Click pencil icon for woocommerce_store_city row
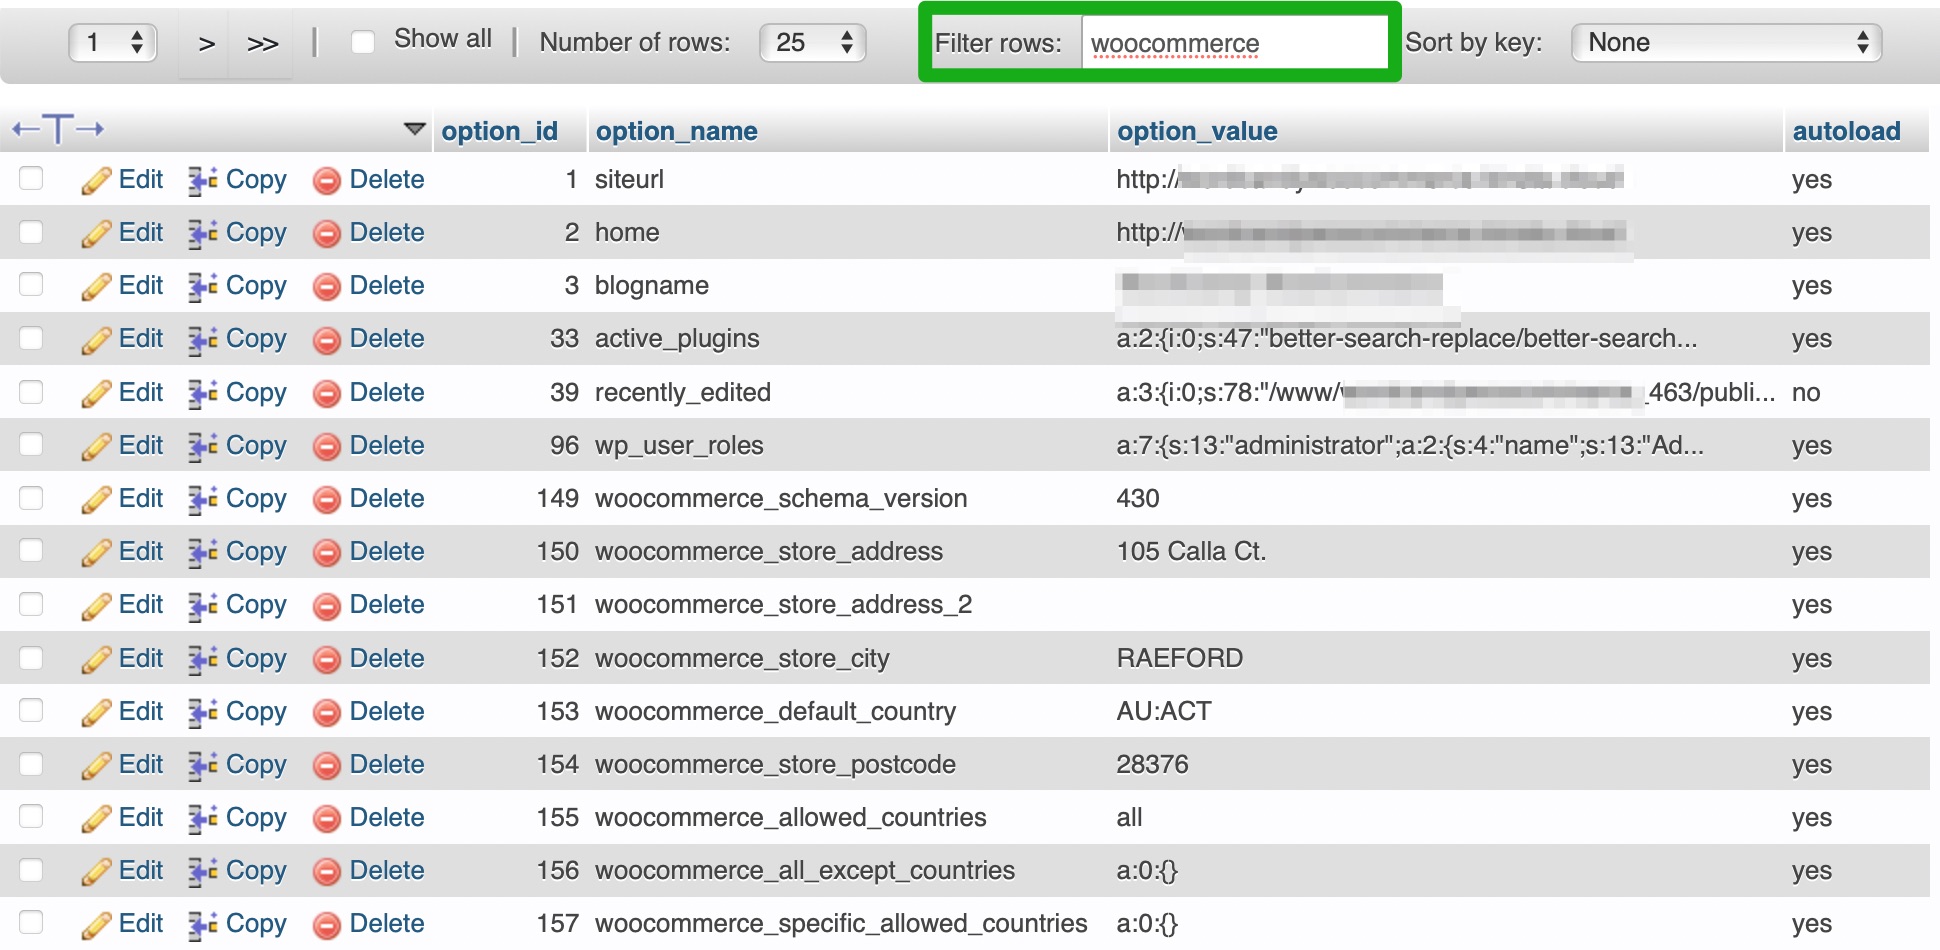The height and width of the screenshot is (950, 1940). pos(96,659)
